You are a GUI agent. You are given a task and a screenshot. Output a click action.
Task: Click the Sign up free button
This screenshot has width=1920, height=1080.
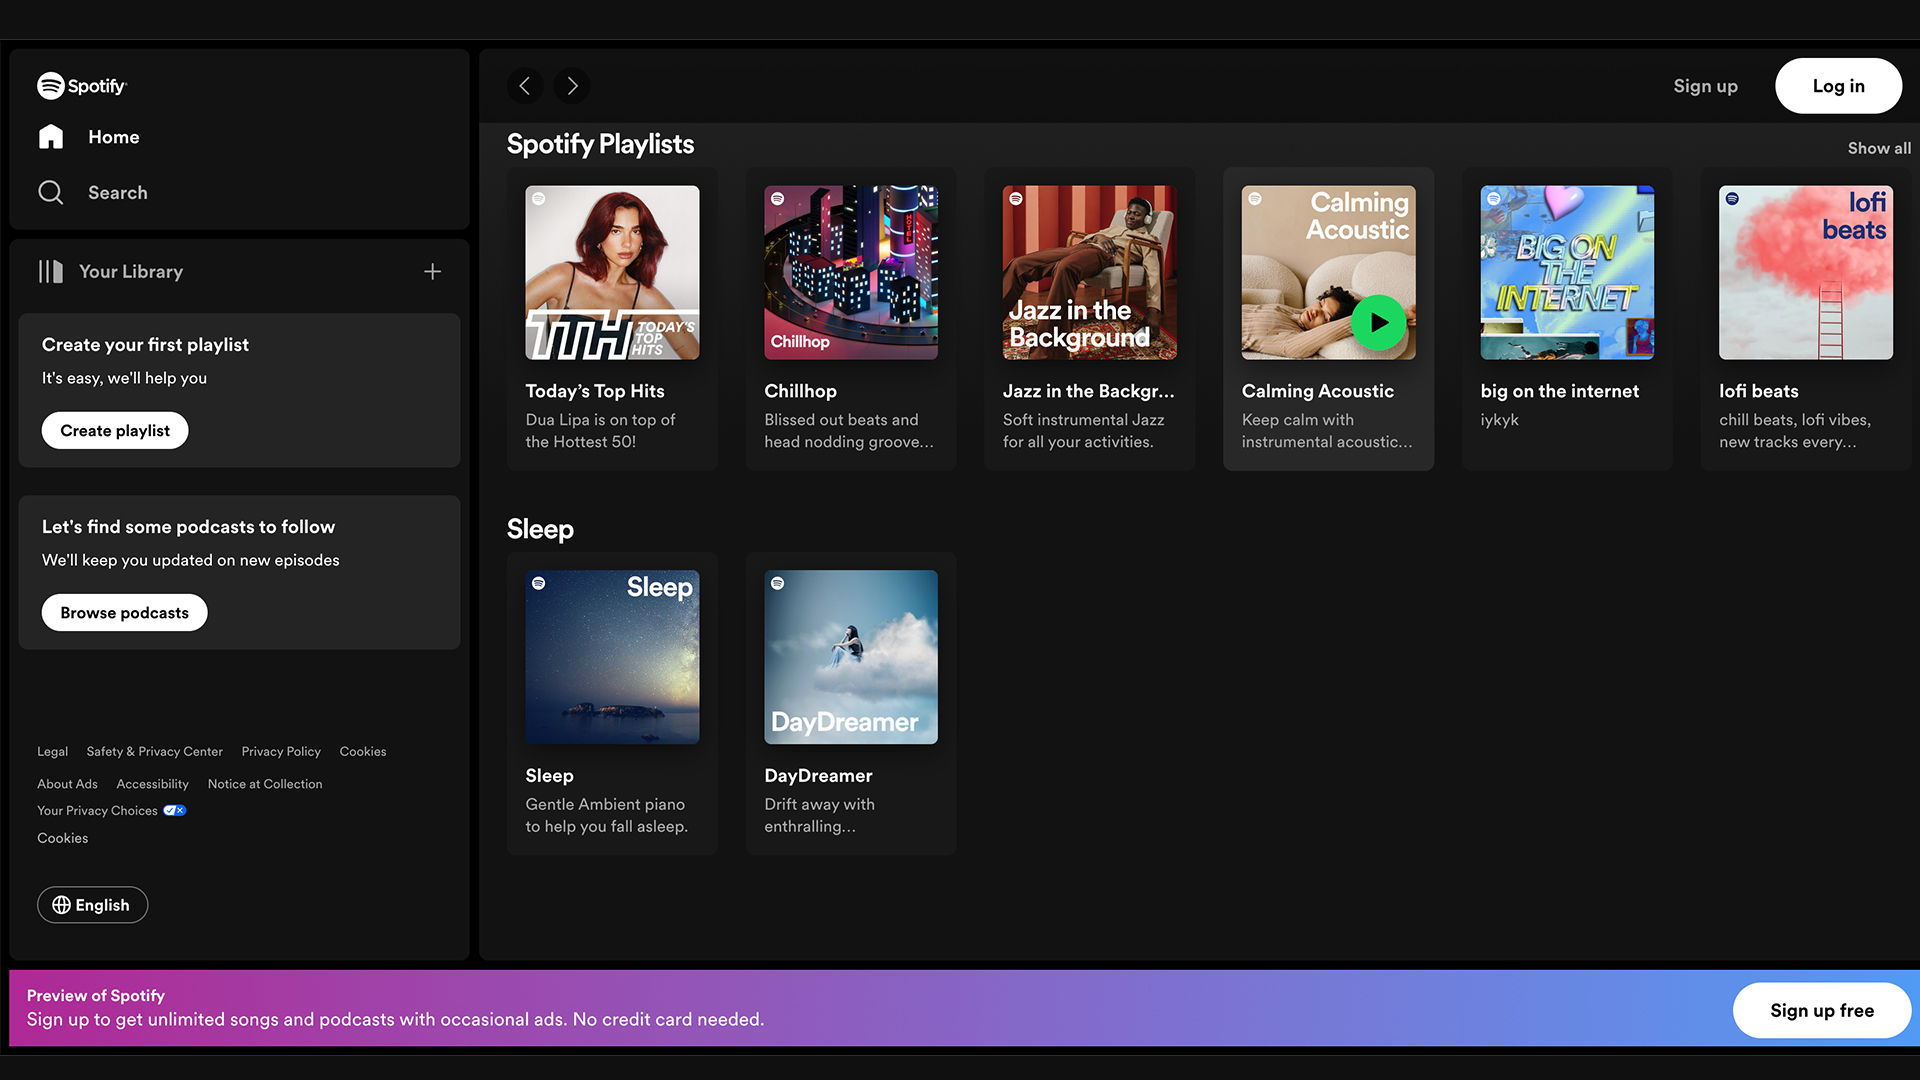[x=1821, y=1011]
